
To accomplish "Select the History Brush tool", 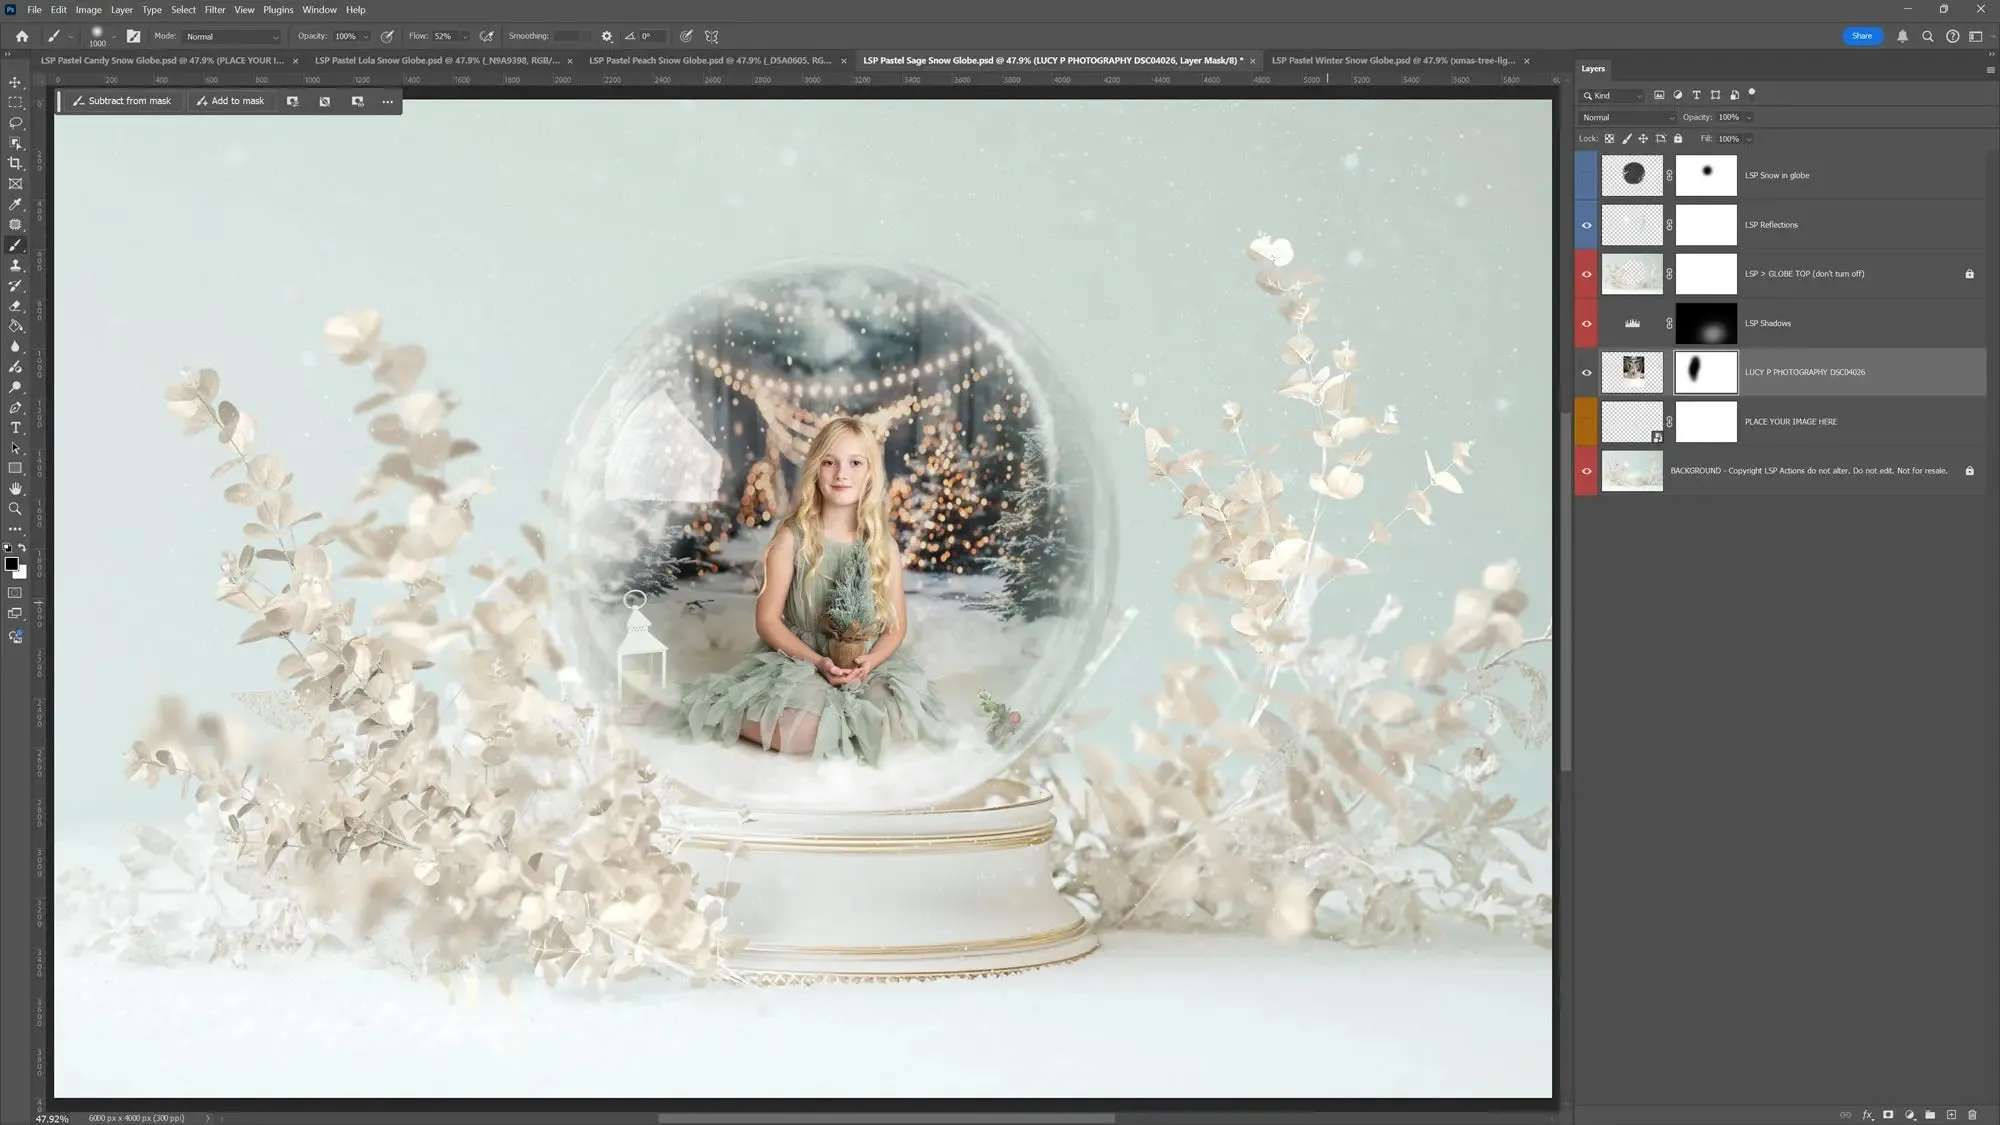I will pyautogui.click(x=15, y=286).
